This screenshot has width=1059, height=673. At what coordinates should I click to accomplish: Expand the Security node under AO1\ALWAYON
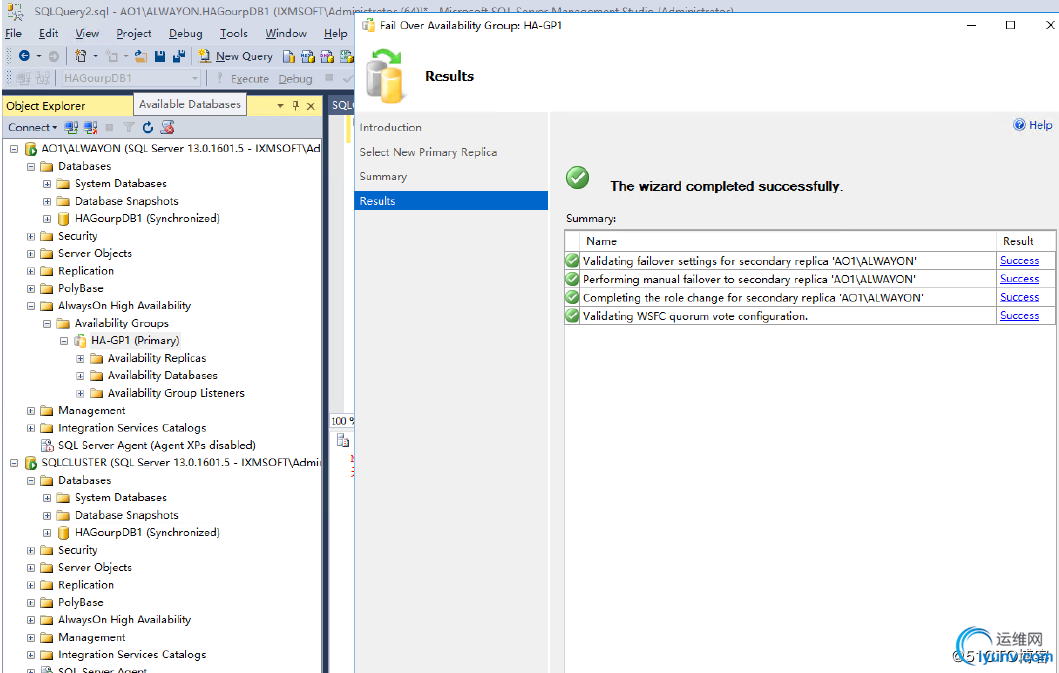click(30, 236)
